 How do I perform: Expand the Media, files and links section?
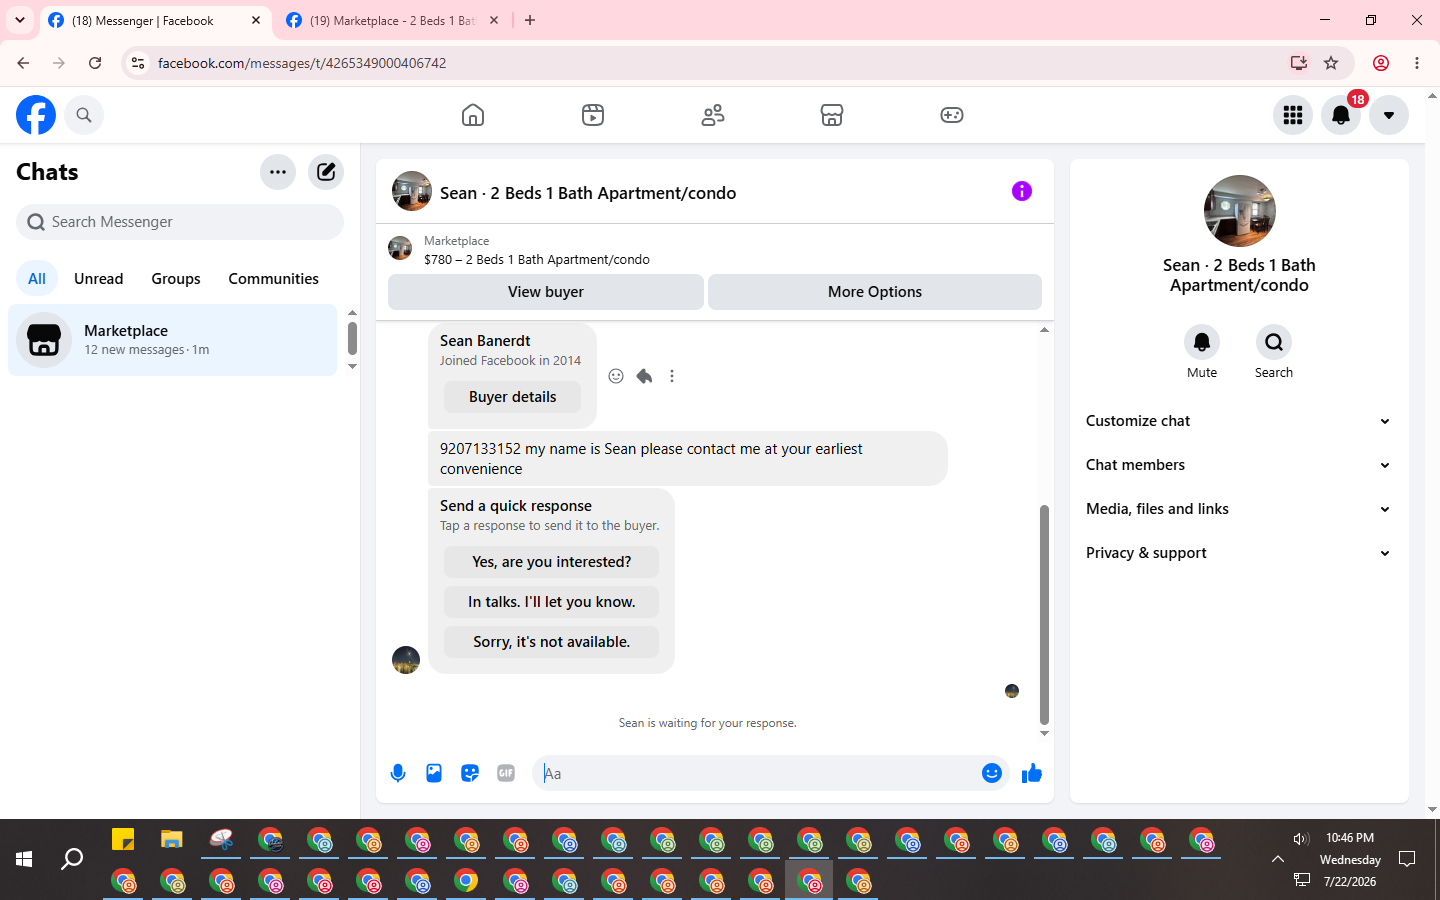click(1239, 509)
